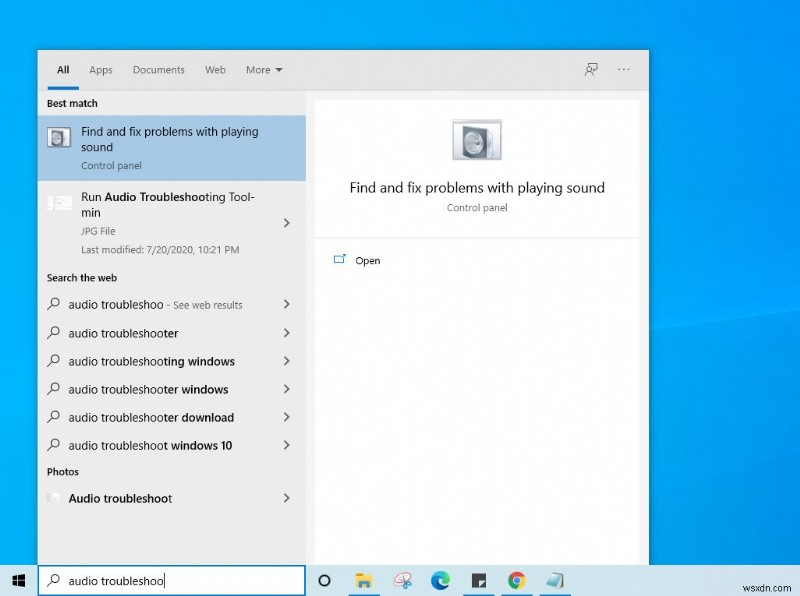Click the Windows Start button
Viewport: 800px width, 596px height.
click(17, 580)
